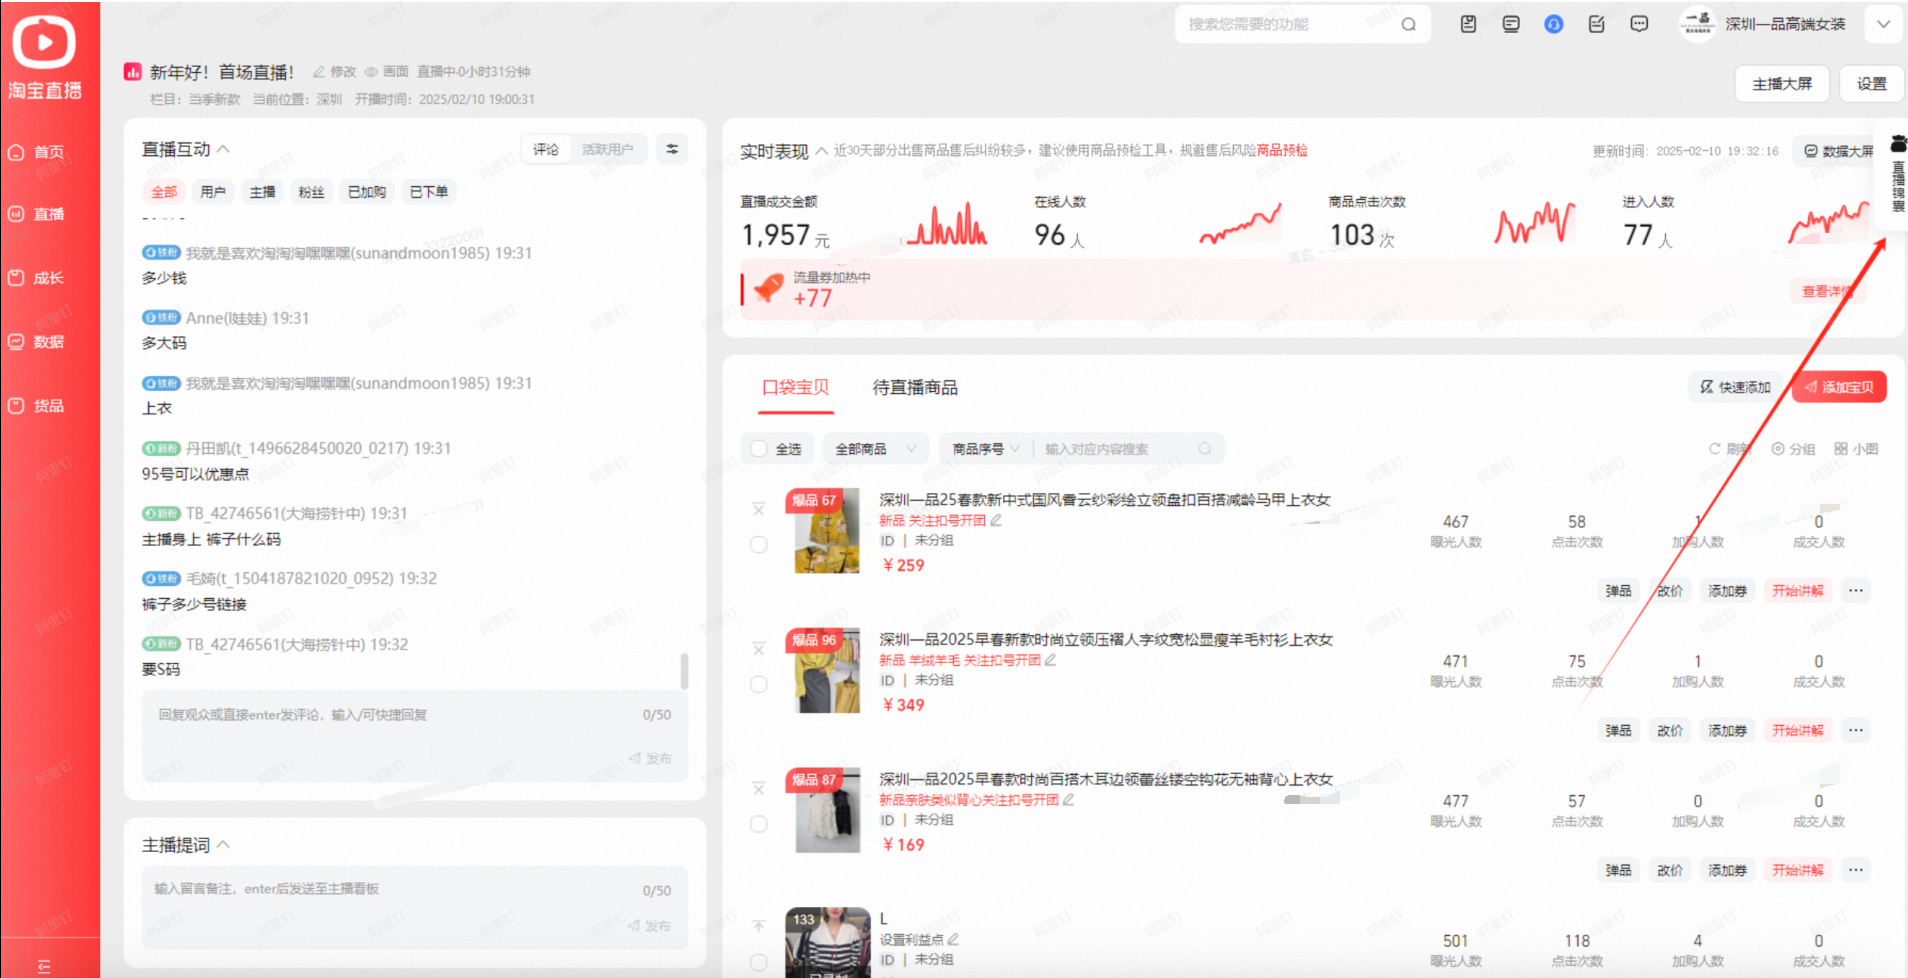Screen dimensions: 1908x978
Task: Click the 修改 pencil edit link
Action: click(x=334, y=72)
